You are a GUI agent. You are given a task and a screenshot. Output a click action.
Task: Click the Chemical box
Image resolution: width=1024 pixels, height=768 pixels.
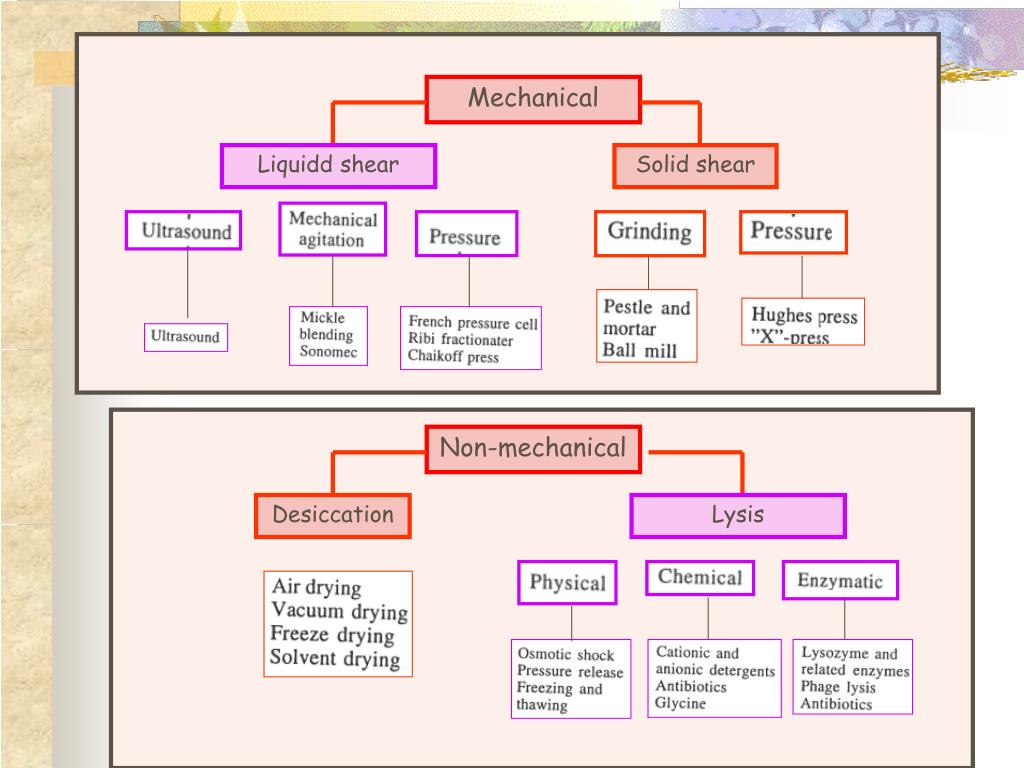700,578
